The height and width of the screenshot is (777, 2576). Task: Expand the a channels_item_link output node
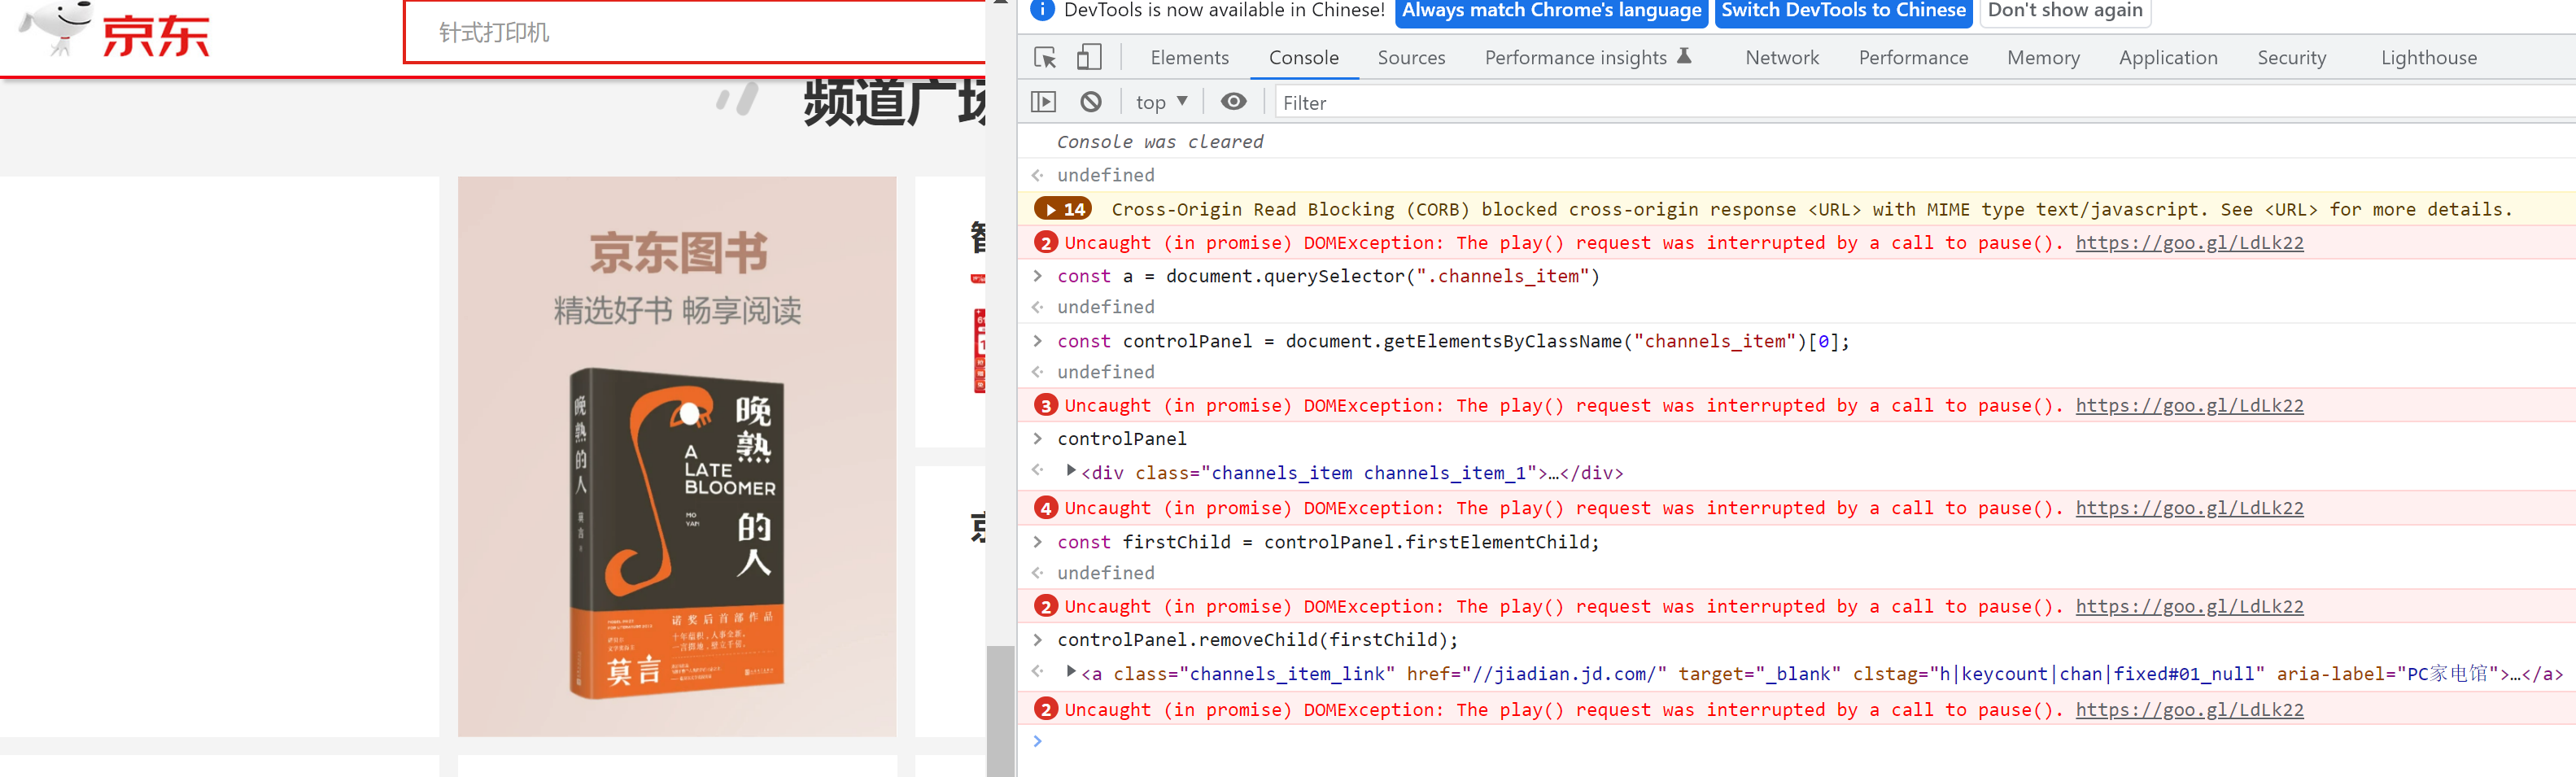pos(1071,671)
